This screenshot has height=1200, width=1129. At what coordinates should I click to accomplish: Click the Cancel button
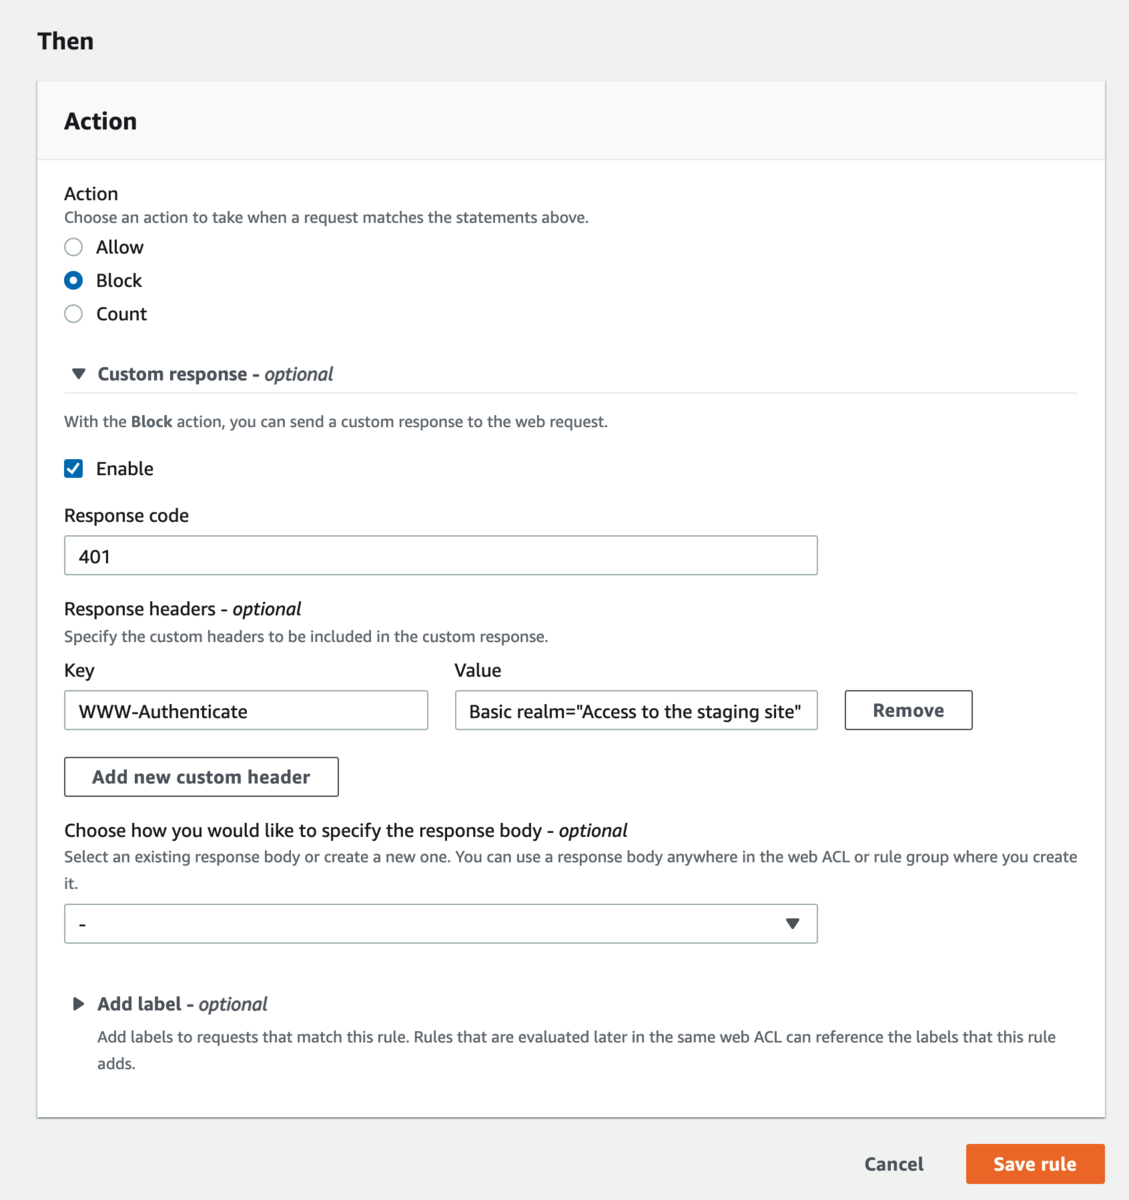point(893,1164)
